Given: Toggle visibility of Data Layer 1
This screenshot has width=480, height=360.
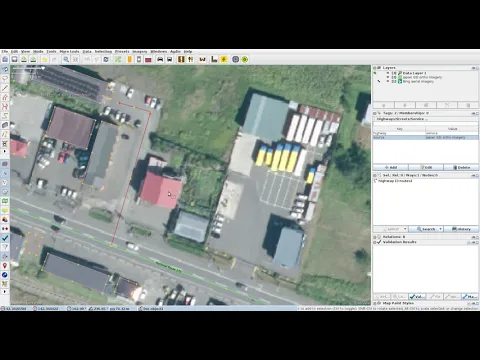Looking at the screenshot, I should 388,73.
